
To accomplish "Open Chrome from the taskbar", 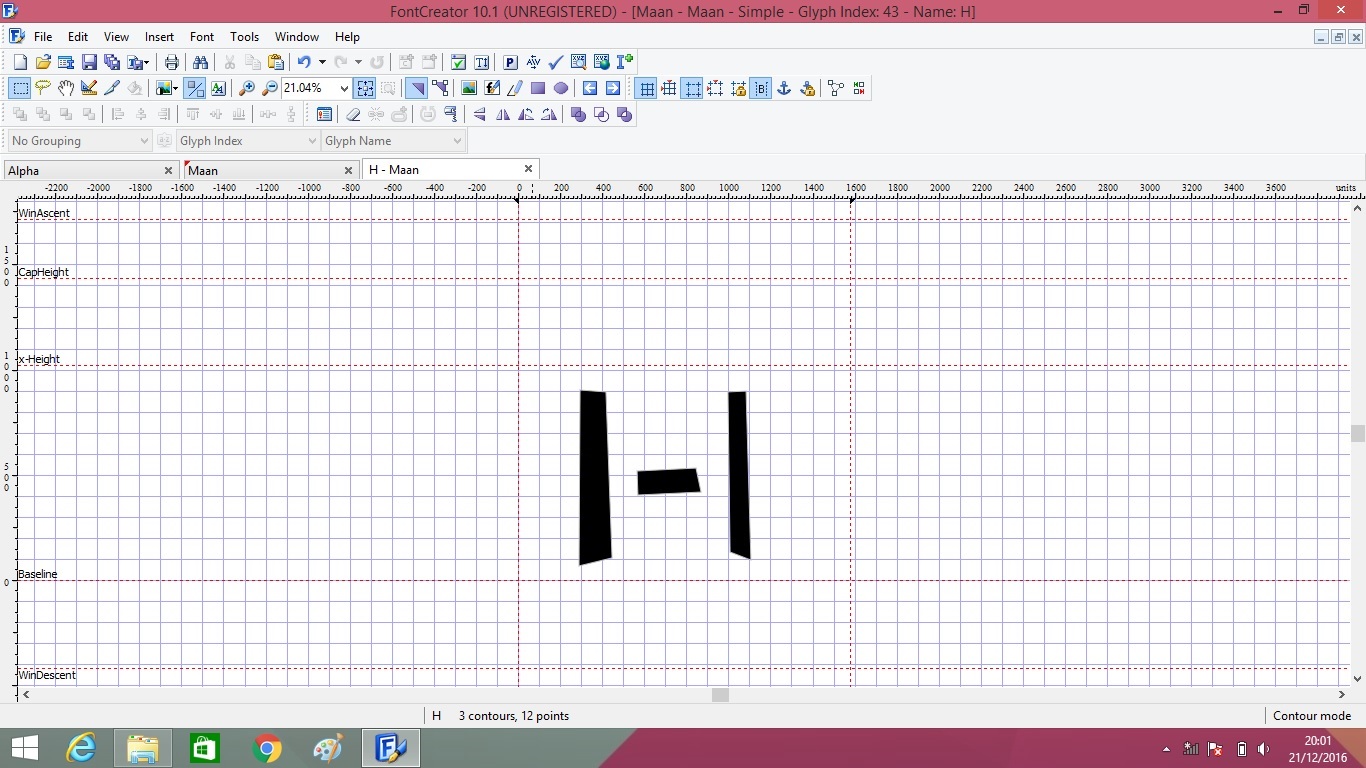I will pos(267,748).
